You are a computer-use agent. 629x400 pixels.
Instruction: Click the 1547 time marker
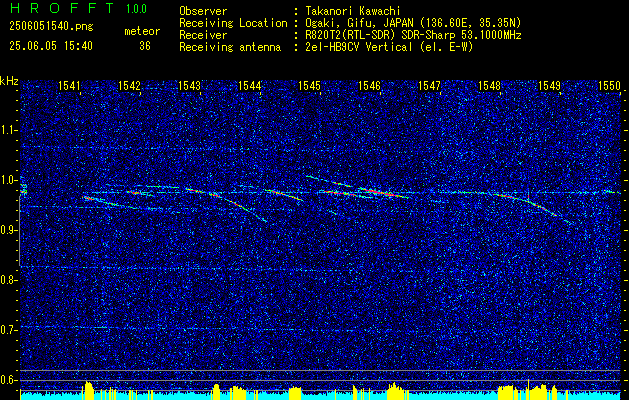(x=430, y=85)
